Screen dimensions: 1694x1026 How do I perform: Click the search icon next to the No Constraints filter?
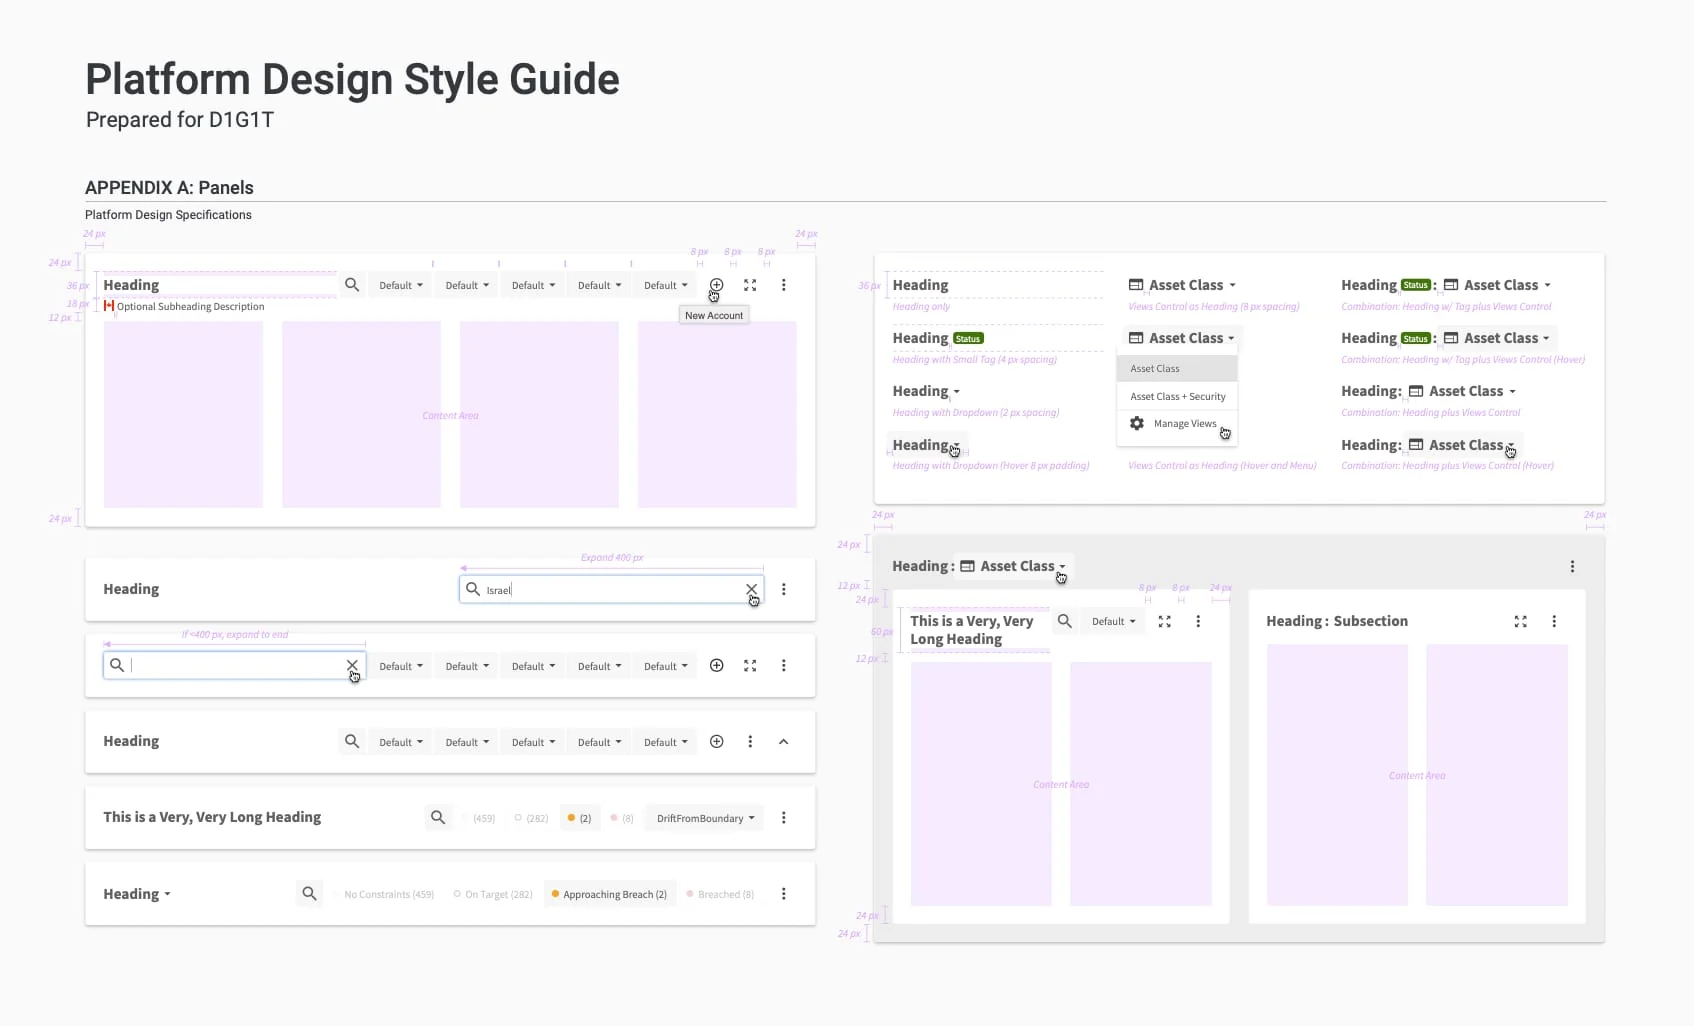309,893
